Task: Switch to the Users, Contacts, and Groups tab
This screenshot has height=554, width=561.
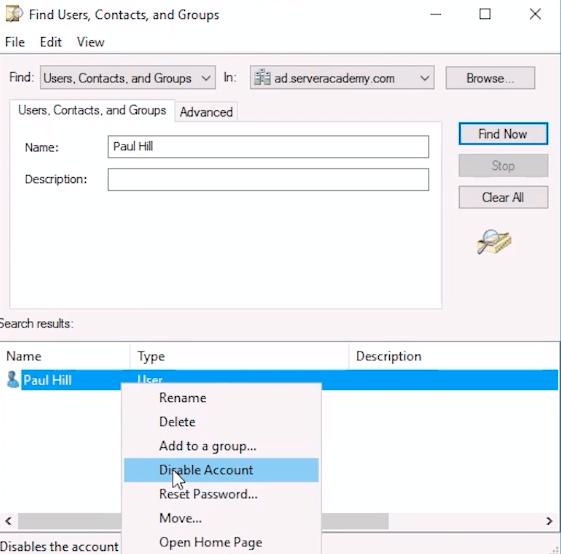Action: (92, 110)
